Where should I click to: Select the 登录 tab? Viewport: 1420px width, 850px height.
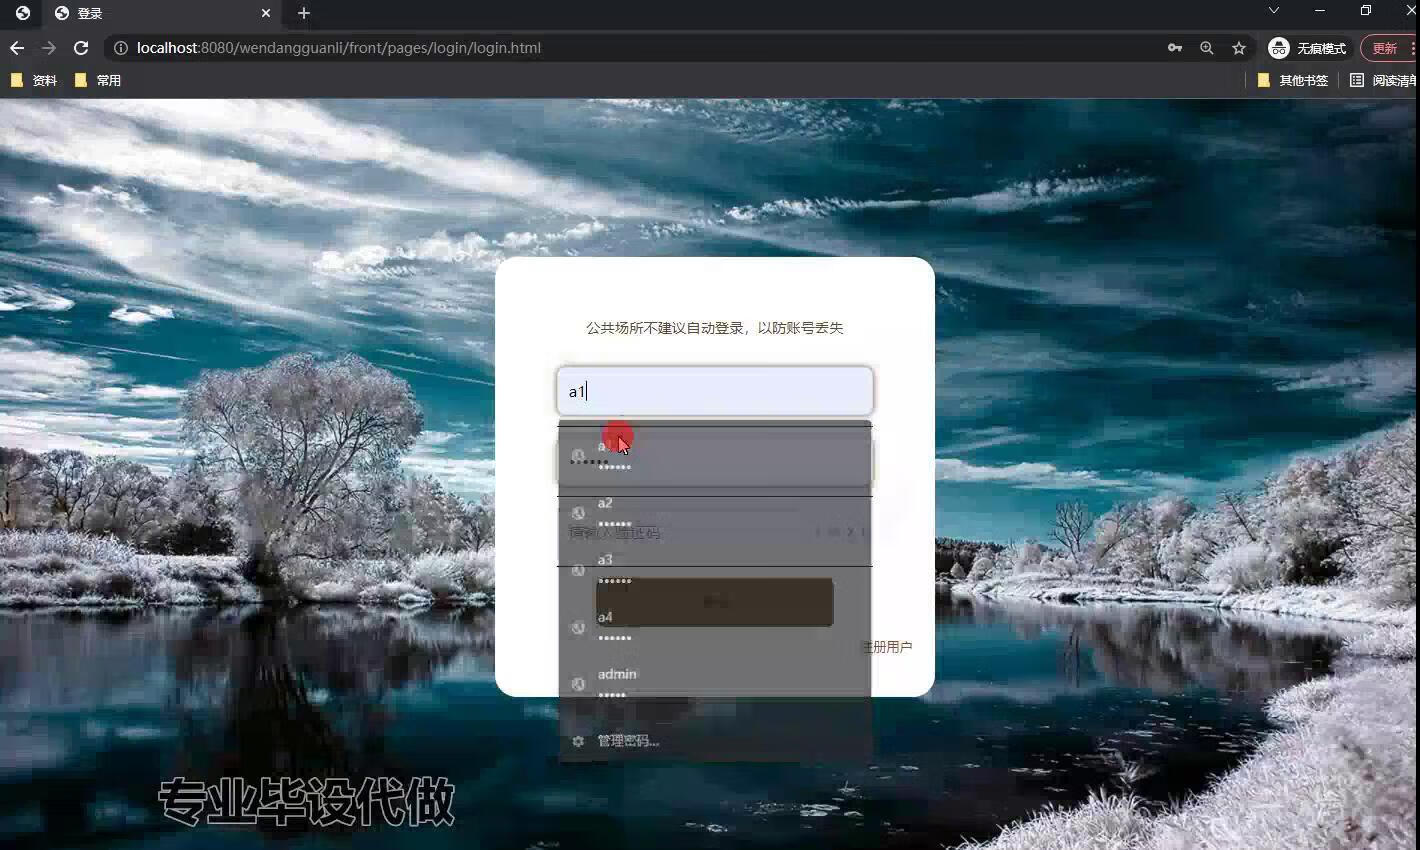(162, 13)
